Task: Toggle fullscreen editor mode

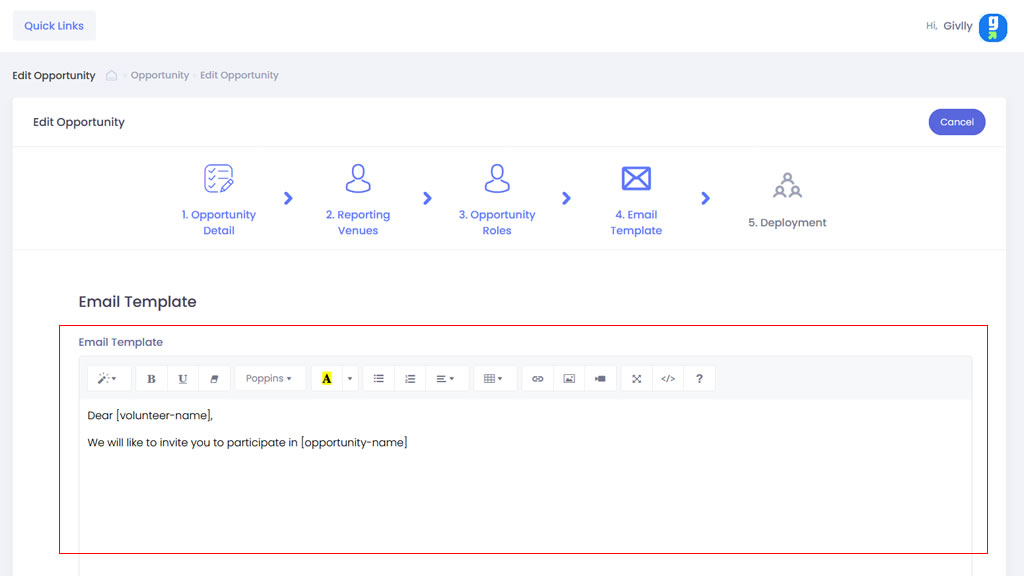Action: click(x=637, y=379)
